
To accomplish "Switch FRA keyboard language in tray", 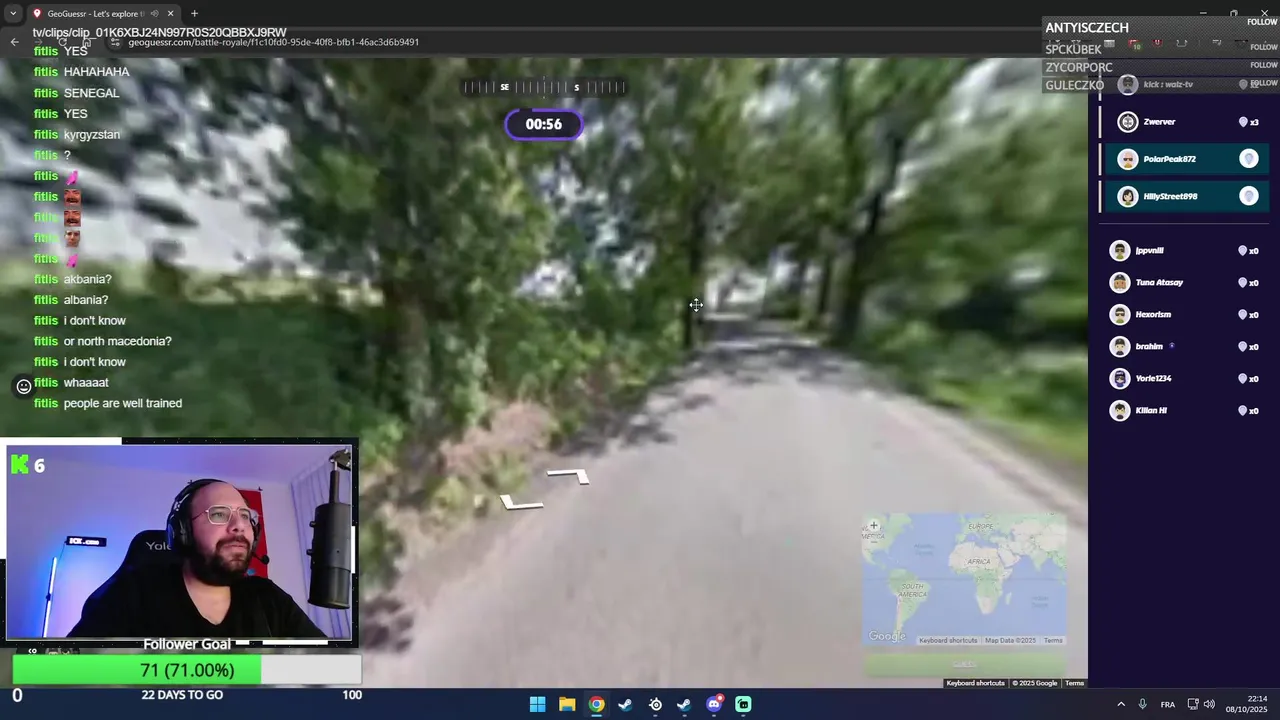I will tap(1167, 704).
